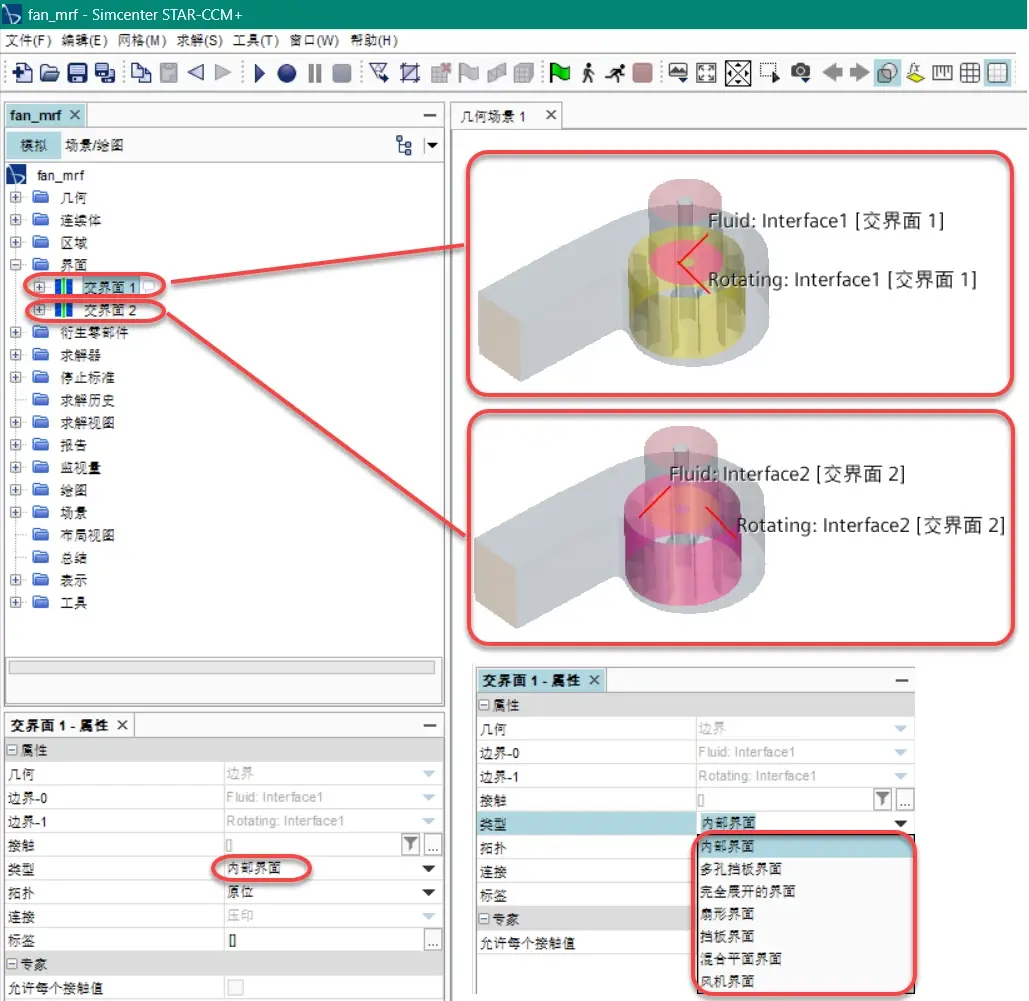Click the Initialize Solution play arrow icon
1029x1001 pixels.
[x=259, y=72]
